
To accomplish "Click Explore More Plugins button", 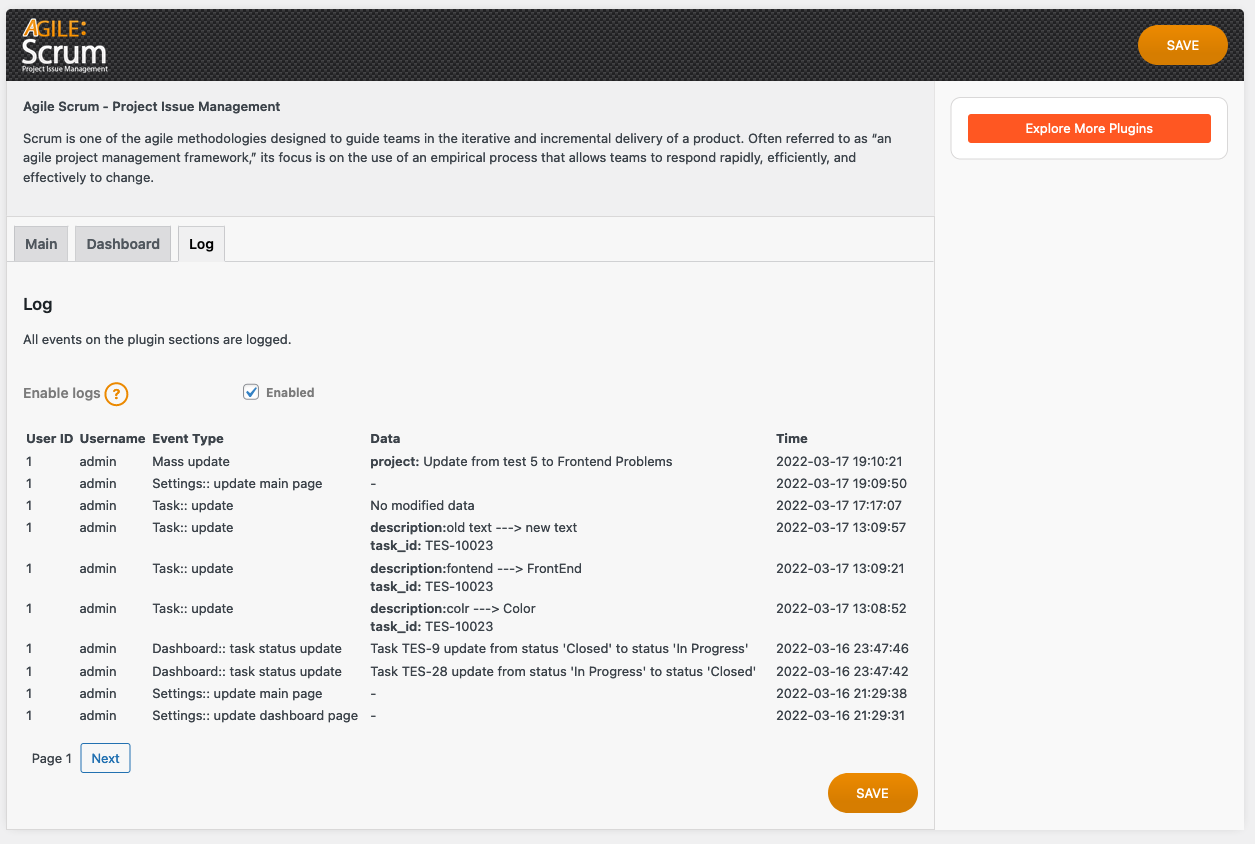I will [x=1089, y=129].
